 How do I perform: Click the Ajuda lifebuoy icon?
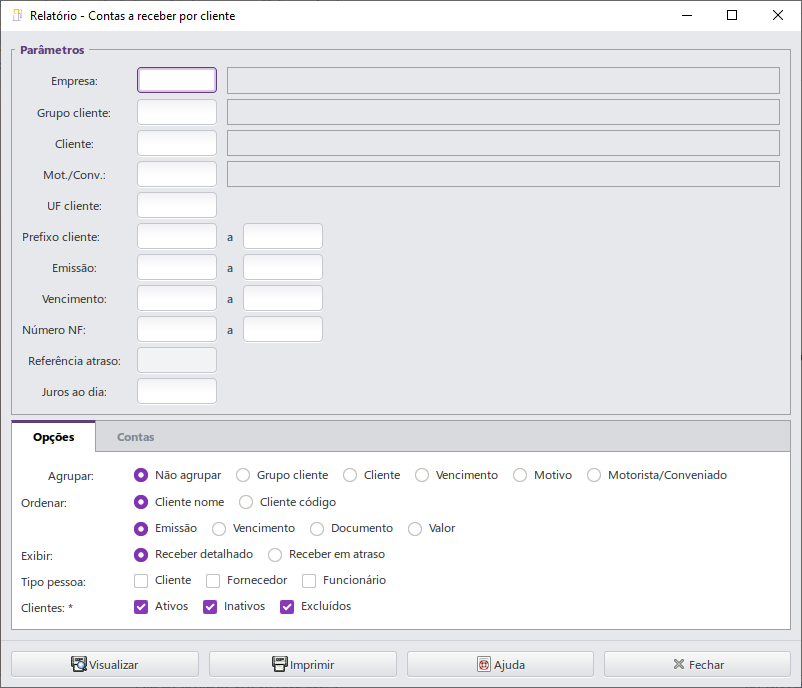click(x=484, y=664)
